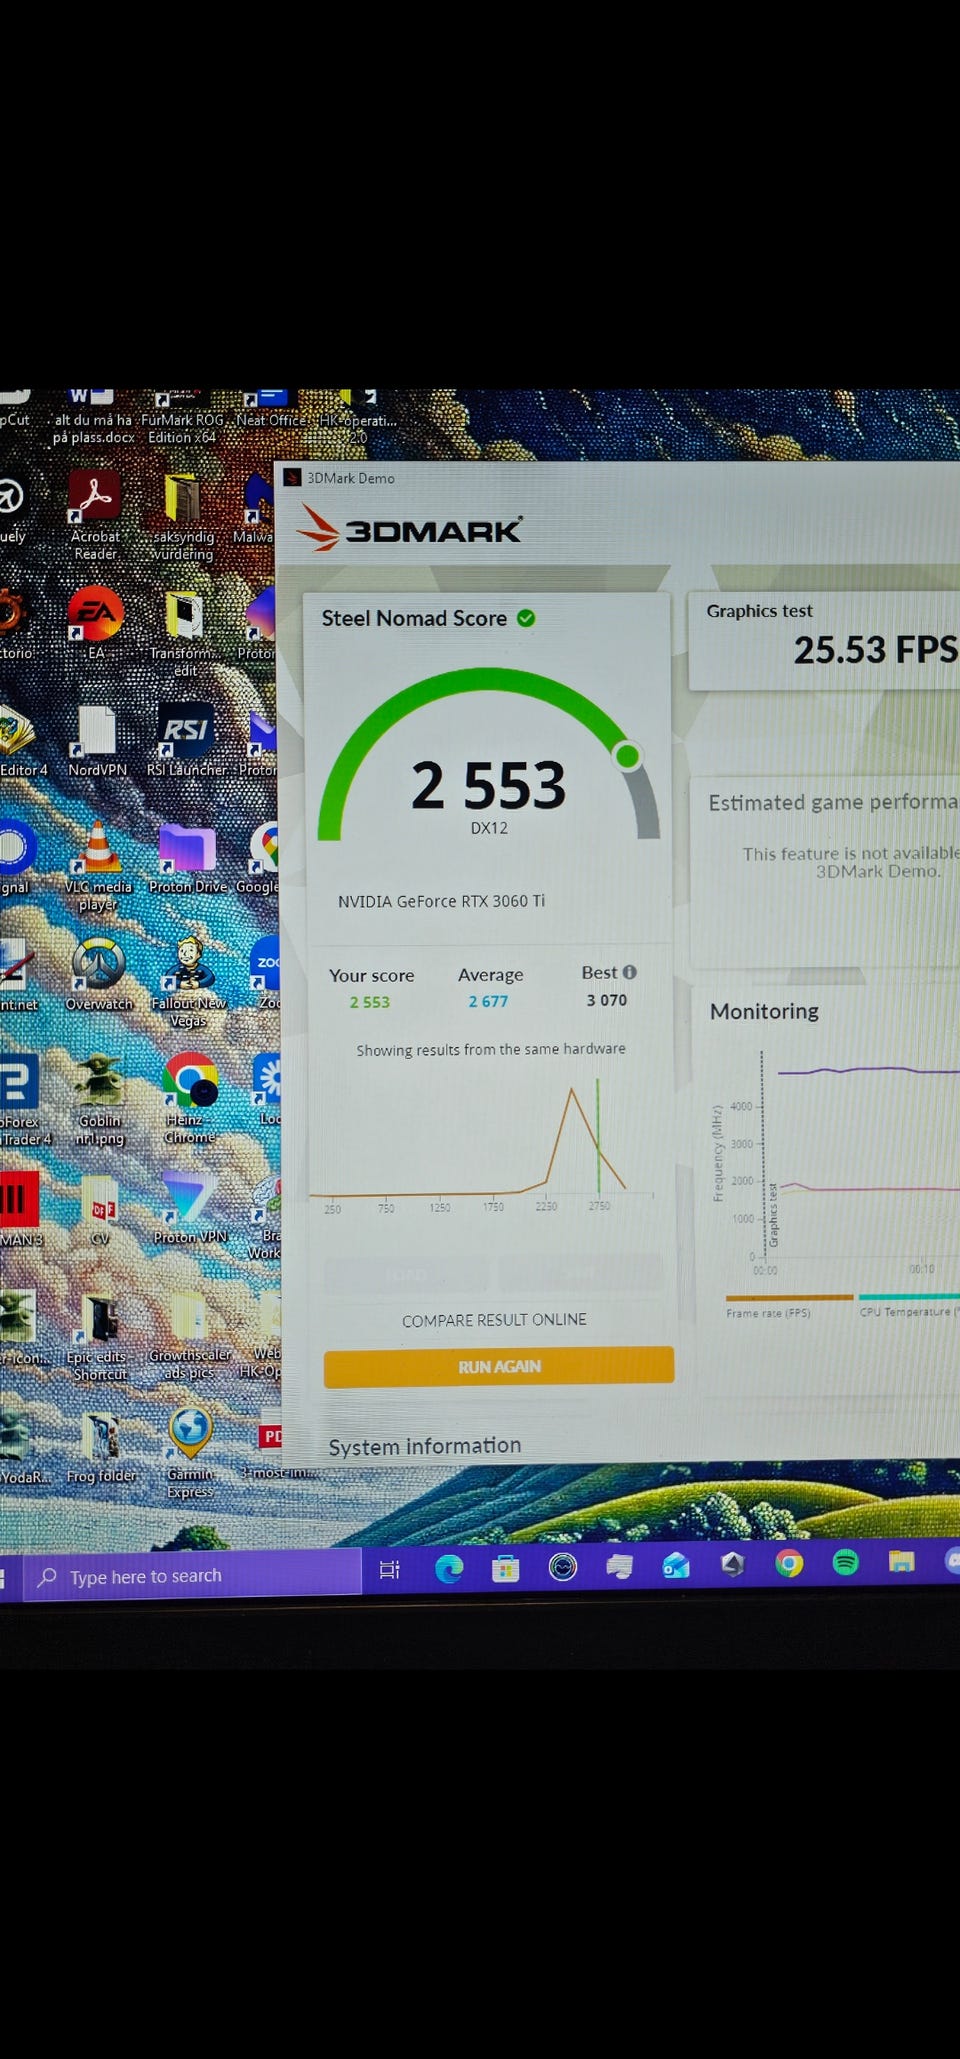Click the green Steel Nomad validation checkmark
Viewport: 960px width, 2059px height.
pyautogui.click(x=526, y=618)
